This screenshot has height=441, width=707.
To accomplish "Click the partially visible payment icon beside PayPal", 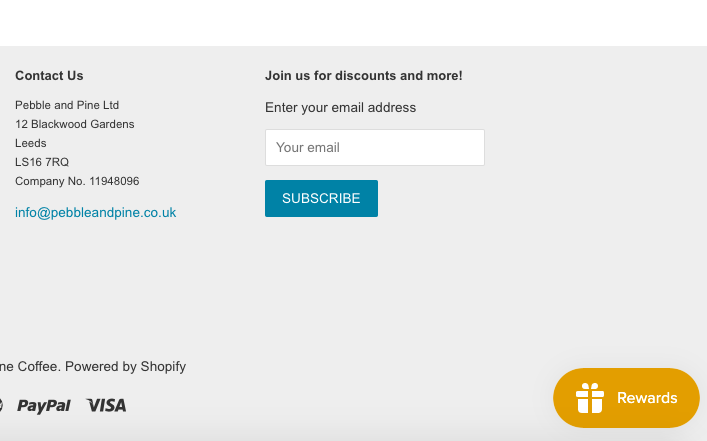I will pos(1,405).
